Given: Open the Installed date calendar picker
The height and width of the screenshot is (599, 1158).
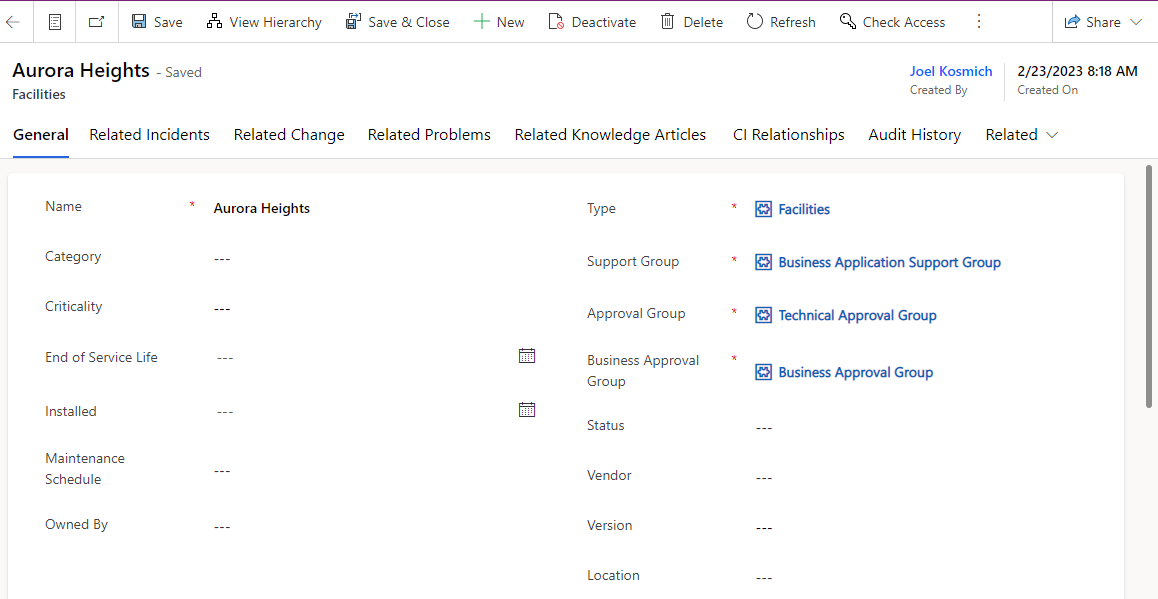Looking at the screenshot, I should pyautogui.click(x=527, y=410).
